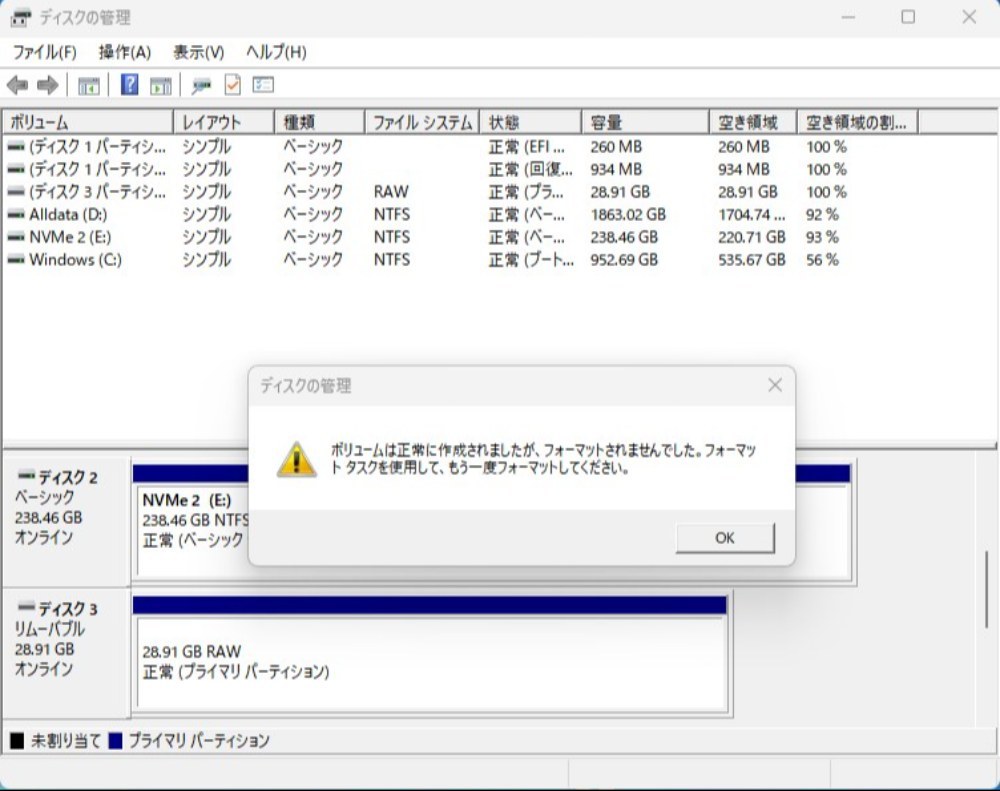Open Help with the blue question mark icon
Image resolution: width=1000 pixels, height=791 pixels.
[x=129, y=84]
